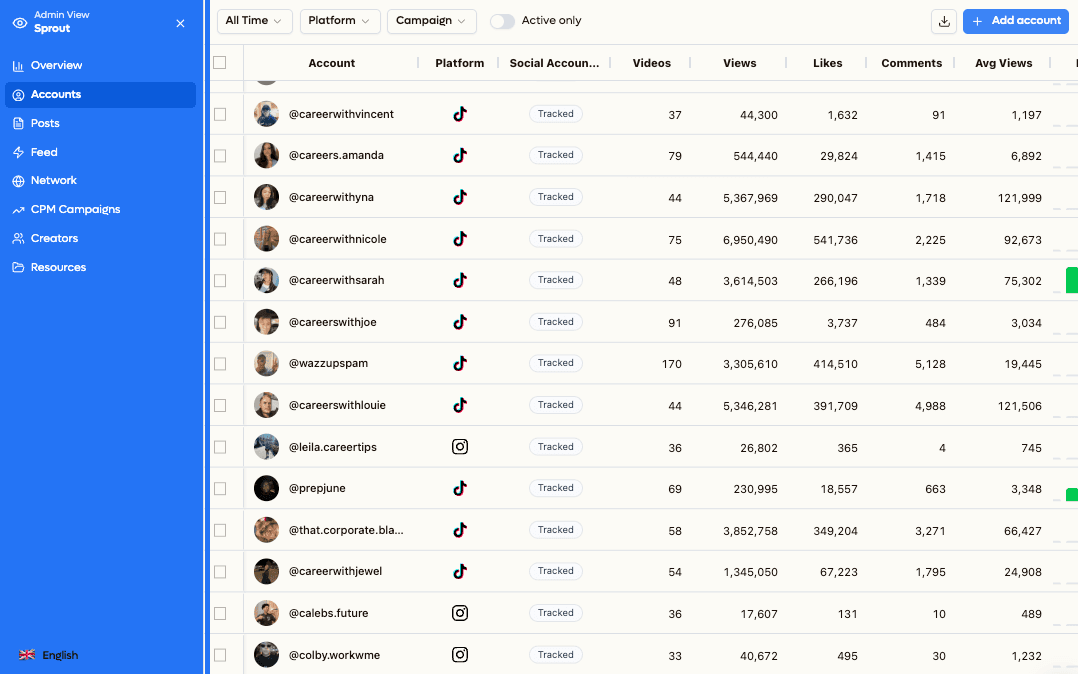Enable the Active only toggle
The image size is (1078, 674).
(502, 20)
